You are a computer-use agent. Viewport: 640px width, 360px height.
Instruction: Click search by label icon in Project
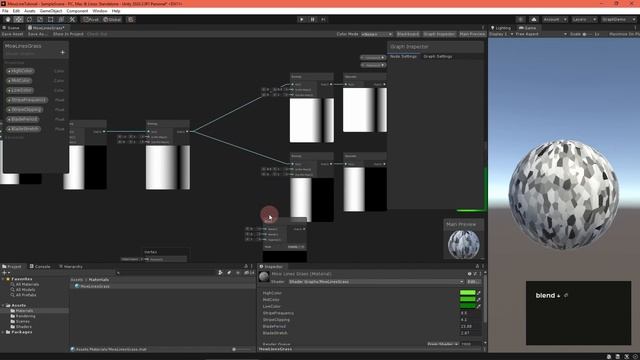229,272
